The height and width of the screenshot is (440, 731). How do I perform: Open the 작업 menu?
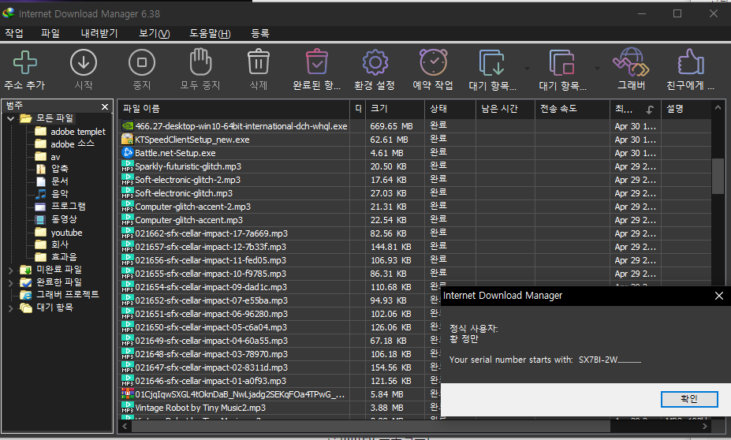coord(14,33)
